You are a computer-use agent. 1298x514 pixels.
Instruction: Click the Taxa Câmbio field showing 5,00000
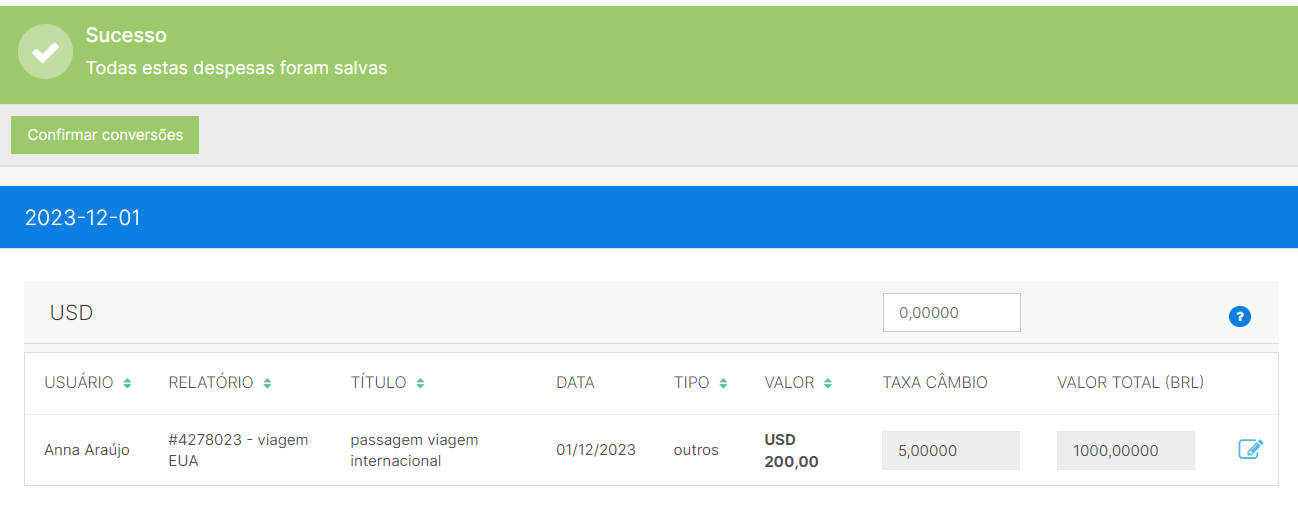950,451
